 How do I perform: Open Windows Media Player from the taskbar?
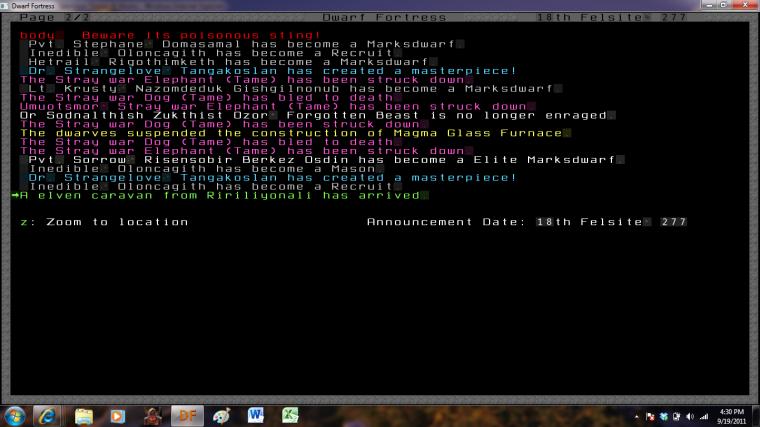tap(117, 416)
